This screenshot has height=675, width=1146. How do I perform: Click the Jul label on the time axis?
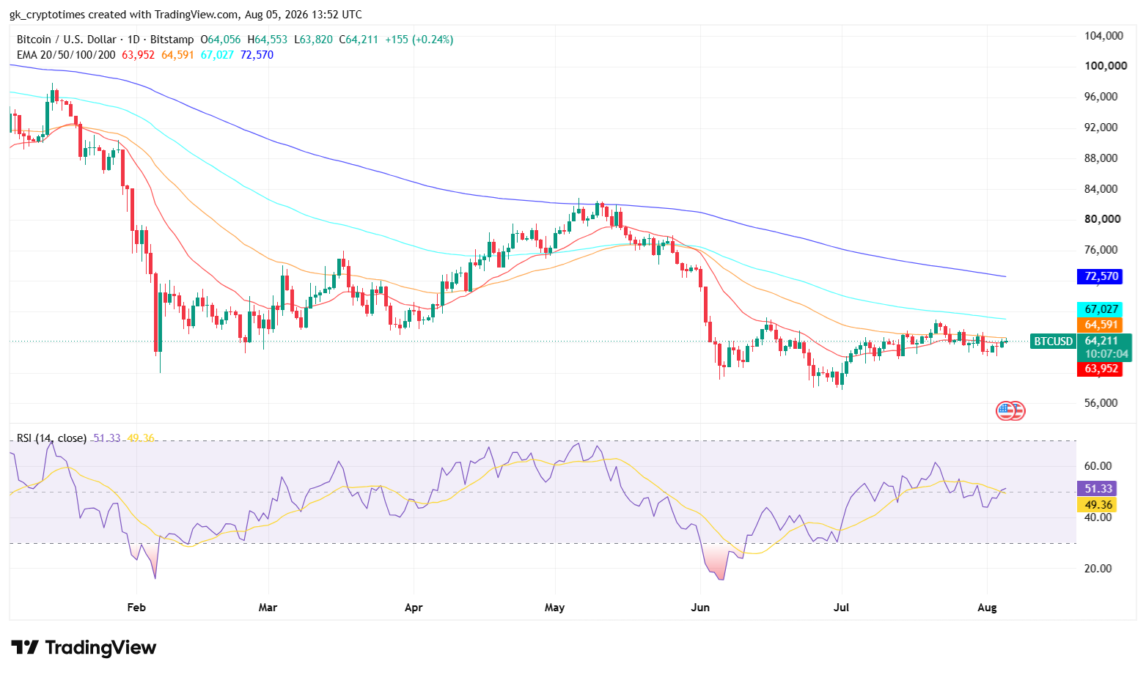click(x=841, y=607)
